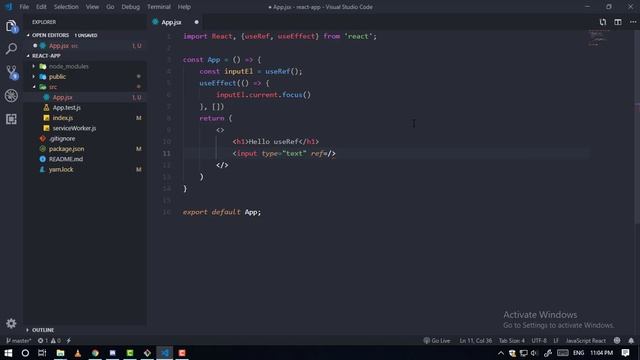The height and width of the screenshot is (360, 640).
Task: Click the 11:04 PM taskbar clock
Action: (x=601, y=353)
